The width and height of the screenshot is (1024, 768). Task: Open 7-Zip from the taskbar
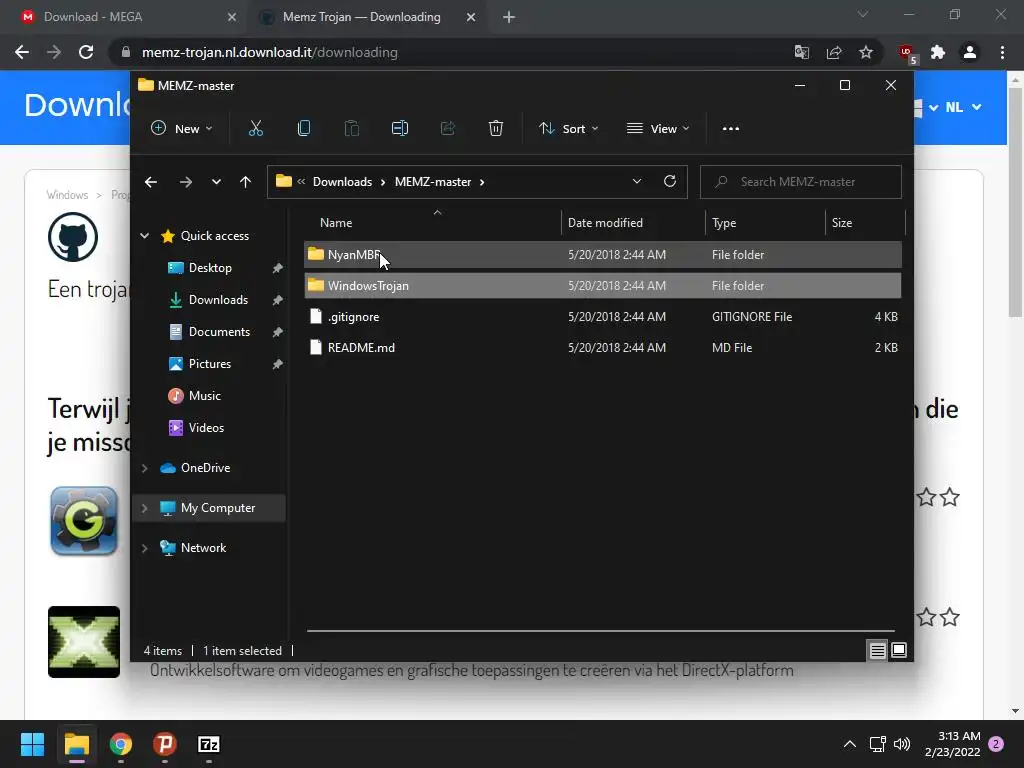coord(208,744)
